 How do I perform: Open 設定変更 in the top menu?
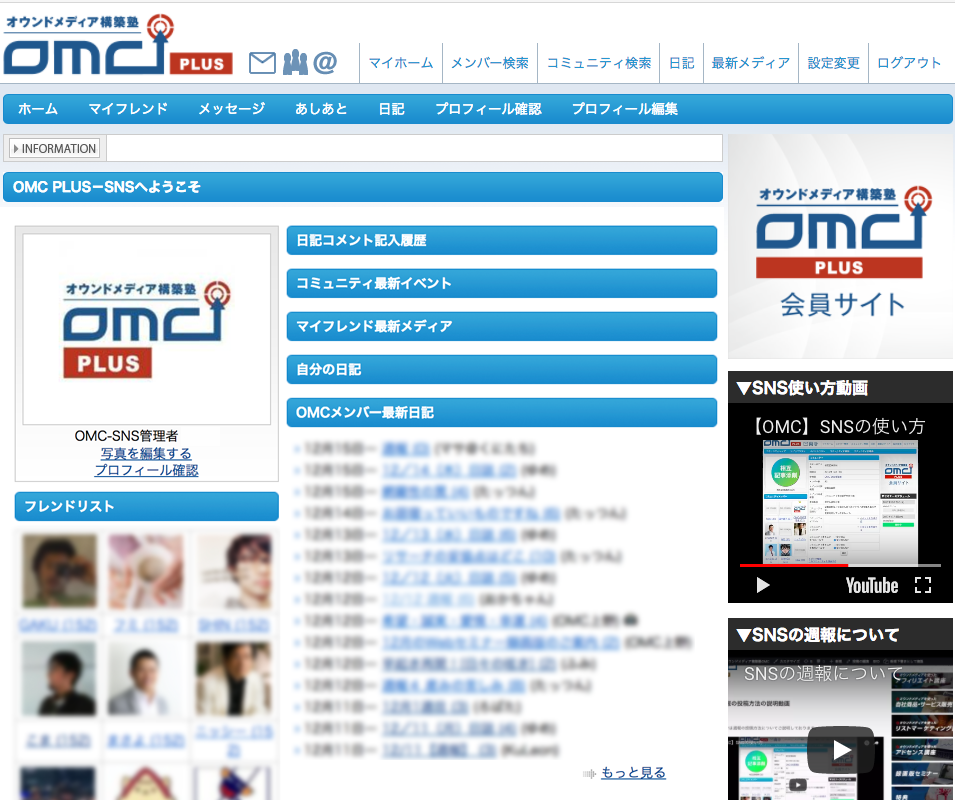833,62
